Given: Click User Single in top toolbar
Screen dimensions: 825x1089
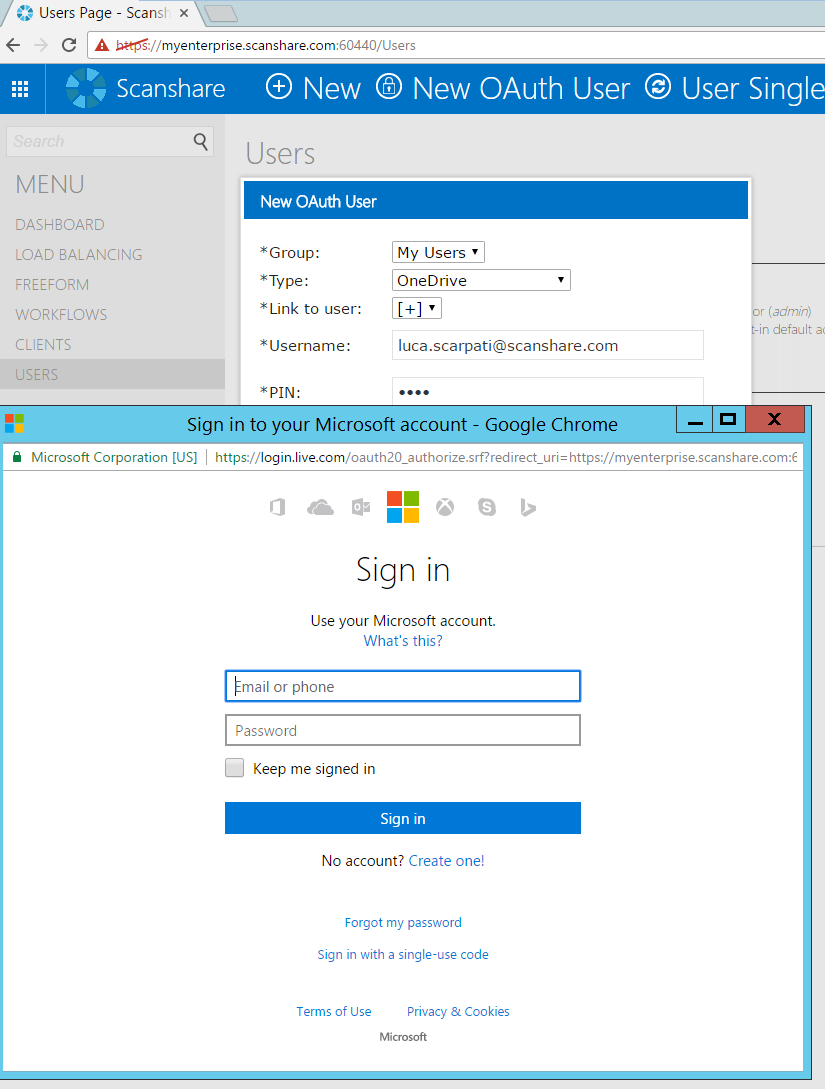Looking at the screenshot, I should click(x=735, y=88).
